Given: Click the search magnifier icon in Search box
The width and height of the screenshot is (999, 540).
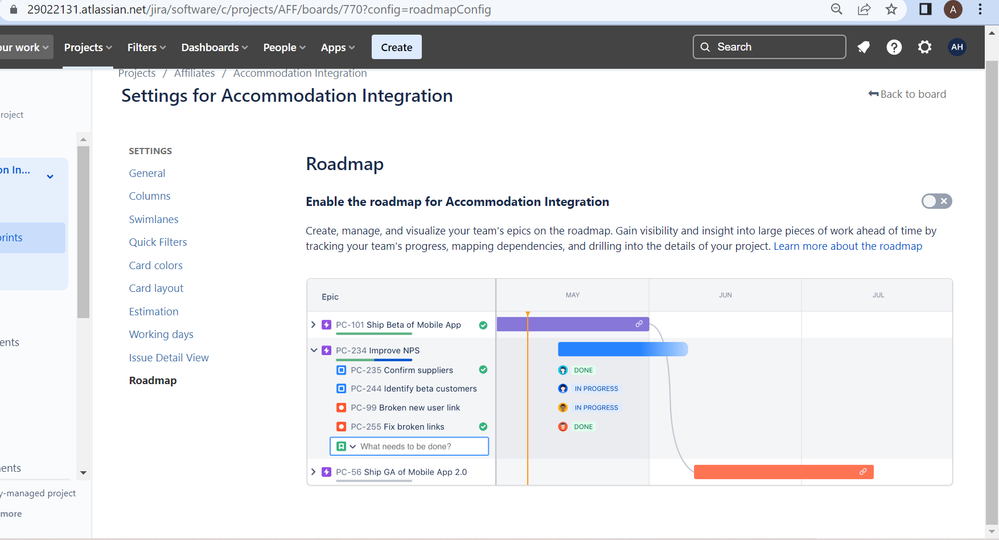Looking at the screenshot, I should click(705, 47).
